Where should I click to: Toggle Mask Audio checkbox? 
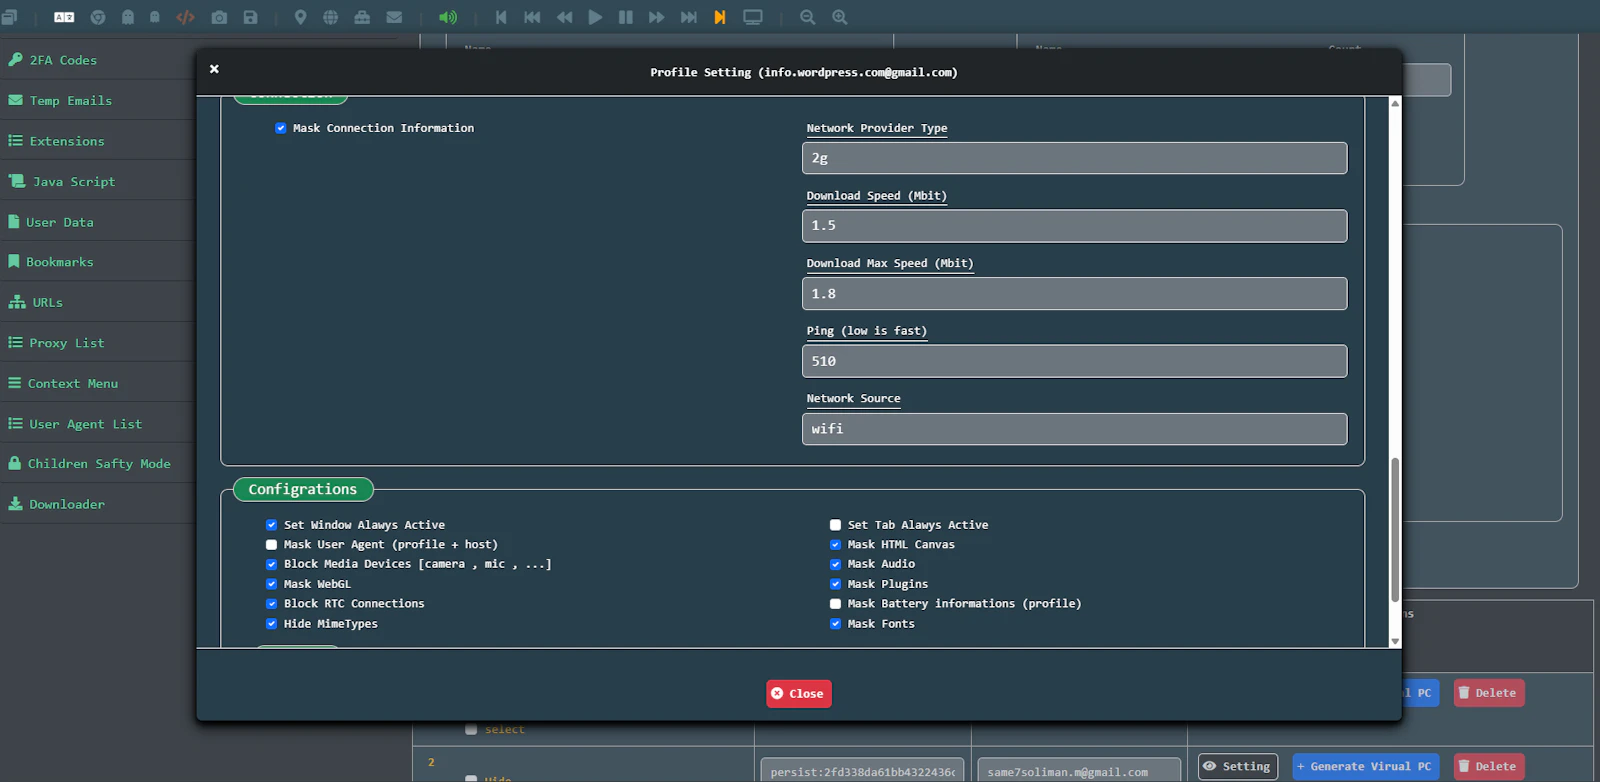click(835, 564)
